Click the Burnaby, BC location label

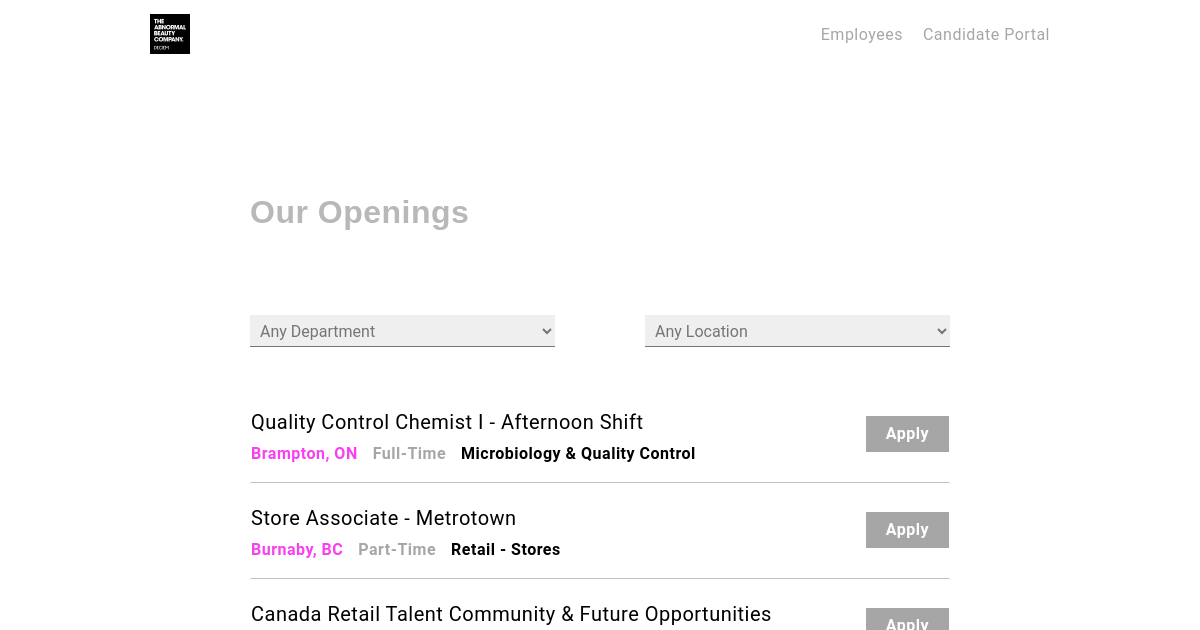(x=297, y=549)
